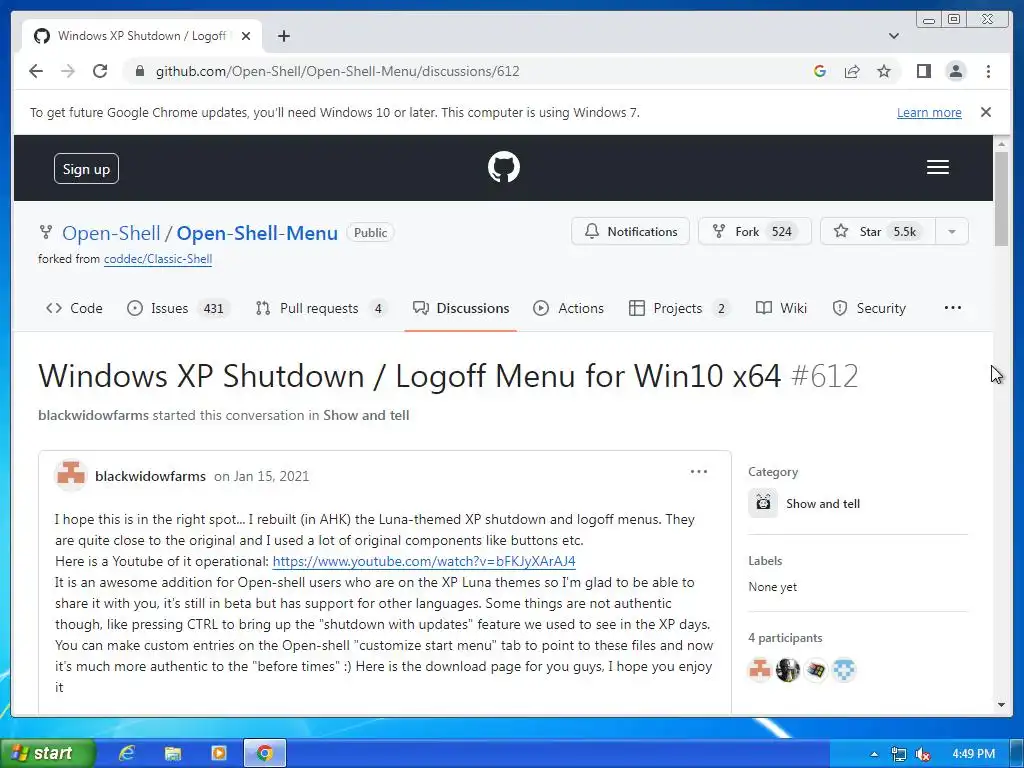Reload the current page
The height and width of the screenshot is (768, 1024).
pyautogui.click(x=100, y=71)
